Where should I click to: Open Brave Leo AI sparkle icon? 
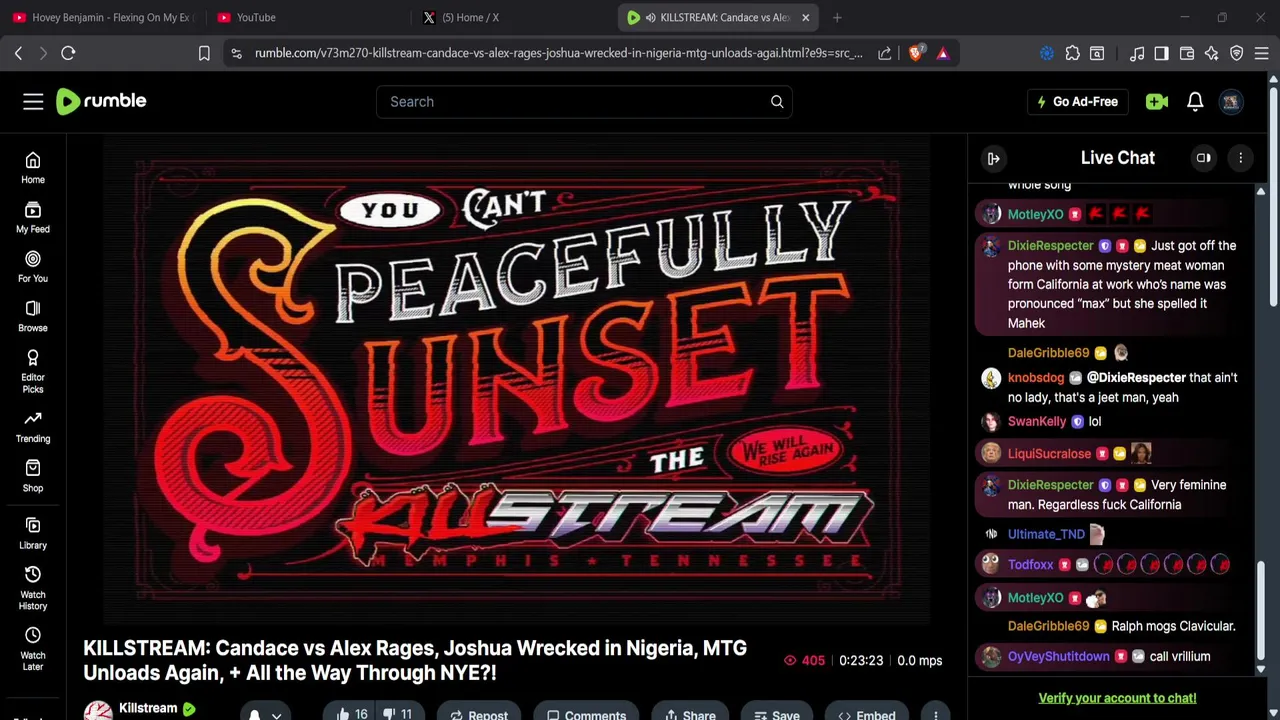pos(1212,53)
